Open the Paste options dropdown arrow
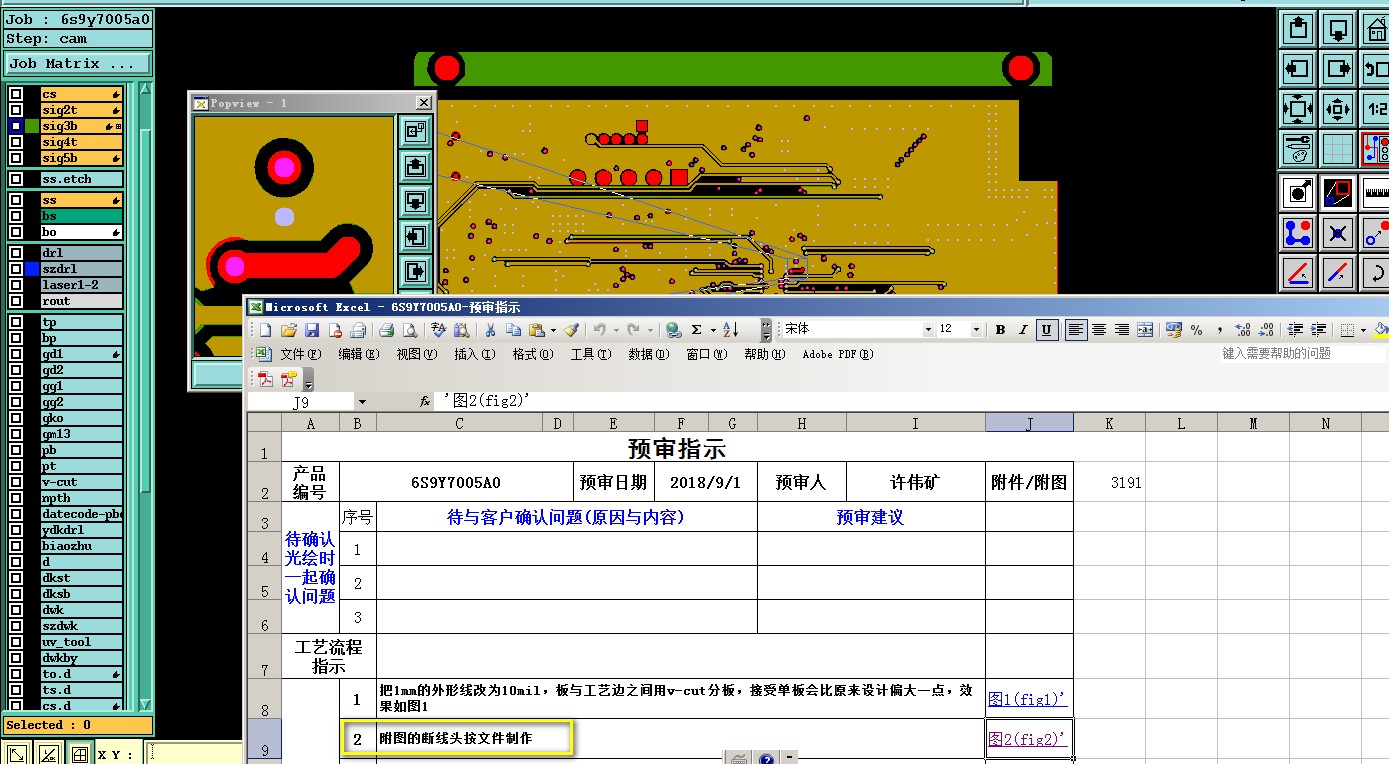Image resolution: width=1389 pixels, height=764 pixels. tap(552, 330)
